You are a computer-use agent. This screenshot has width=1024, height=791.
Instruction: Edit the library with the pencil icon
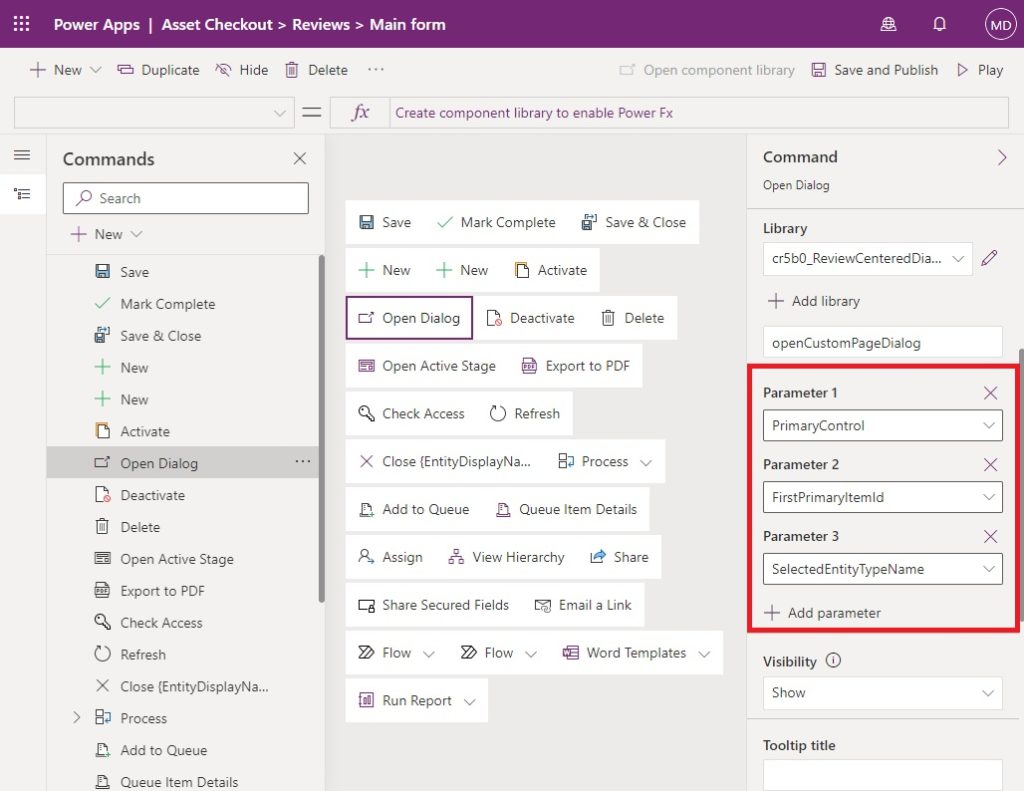click(x=989, y=258)
